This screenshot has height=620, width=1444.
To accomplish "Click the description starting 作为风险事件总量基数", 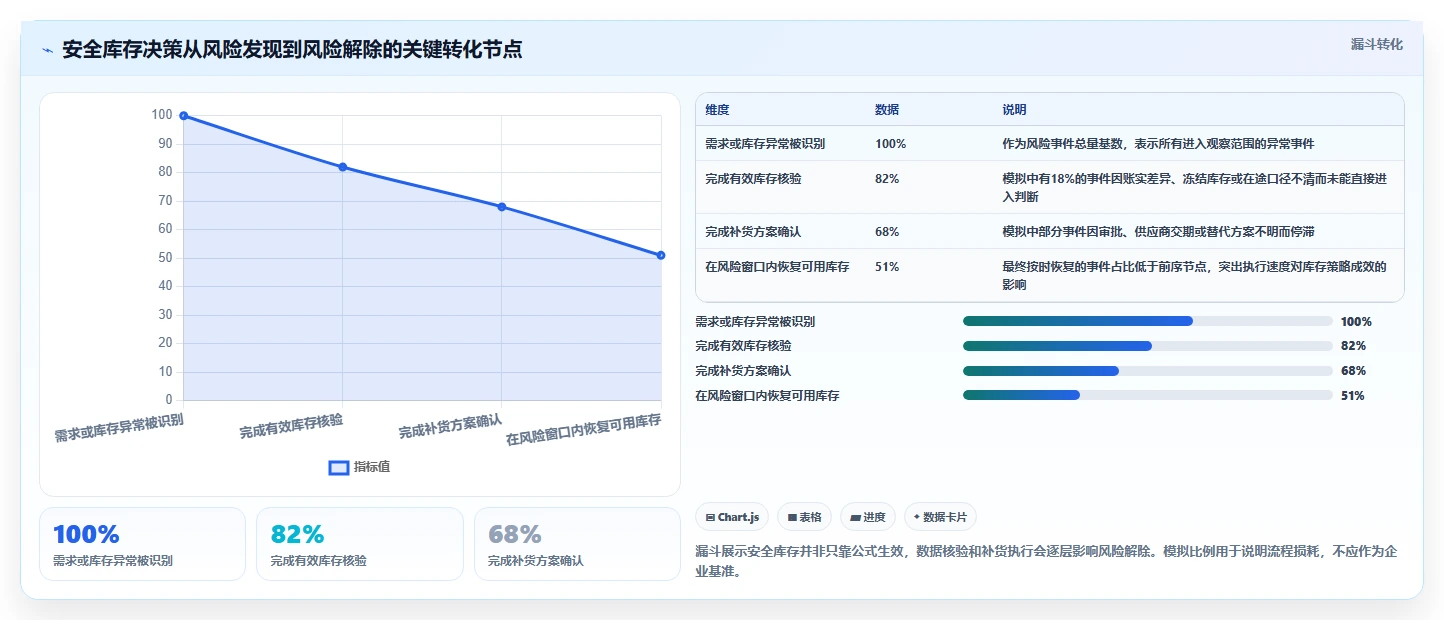I will coord(1158,144).
